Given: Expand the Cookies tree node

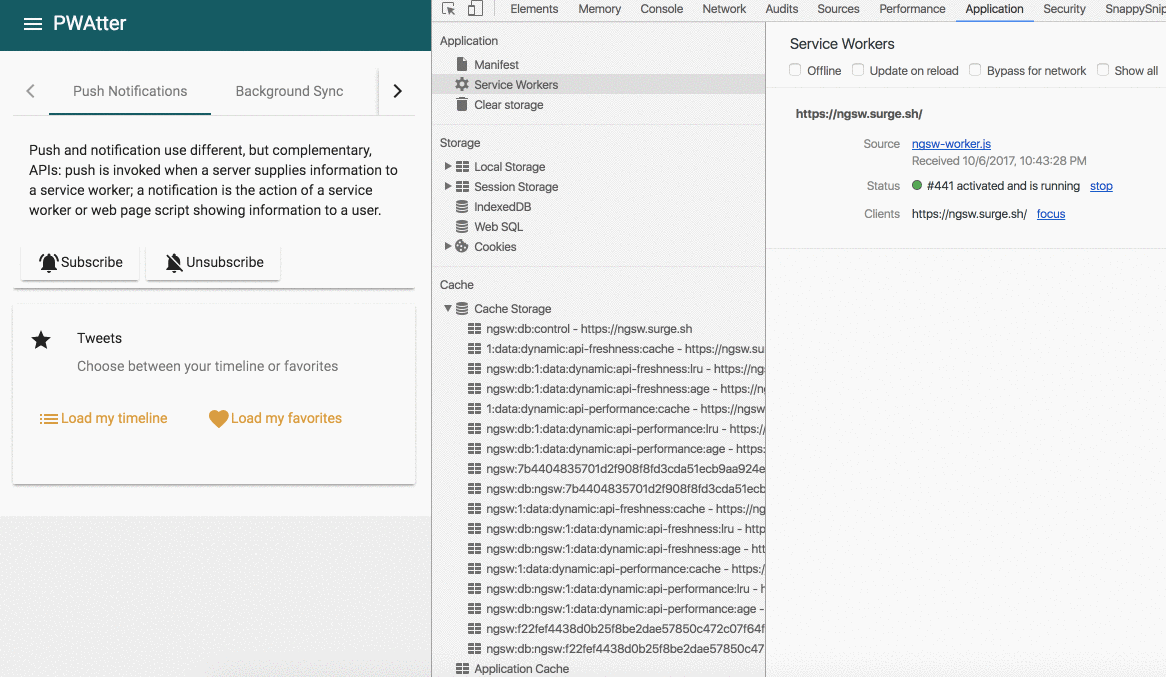Looking at the screenshot, I should [x=448, y=246].
